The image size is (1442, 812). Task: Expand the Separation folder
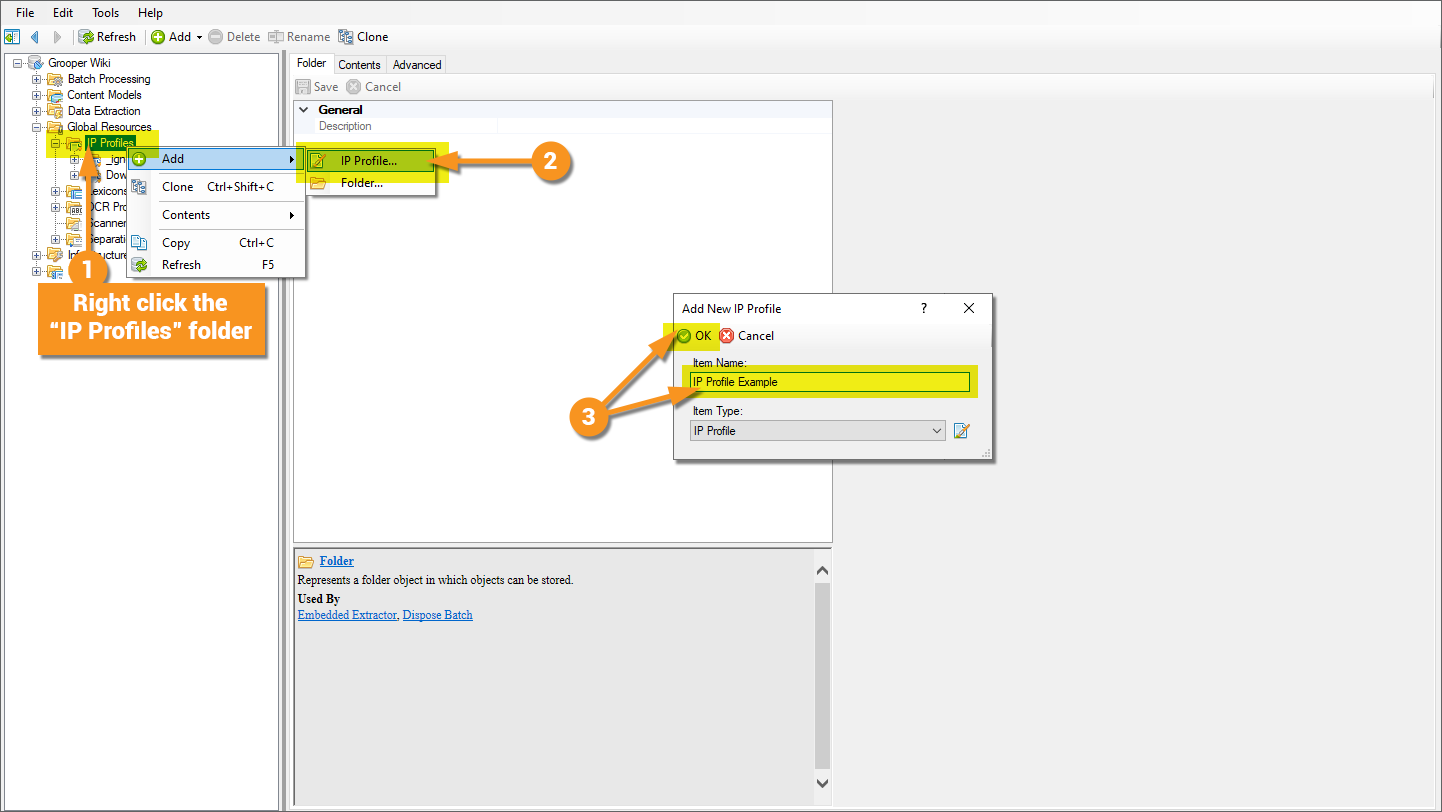coord(56,239)
